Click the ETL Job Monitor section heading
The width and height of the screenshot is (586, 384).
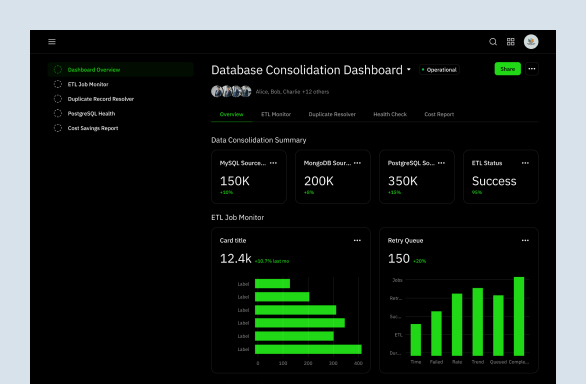click(237, 217)
